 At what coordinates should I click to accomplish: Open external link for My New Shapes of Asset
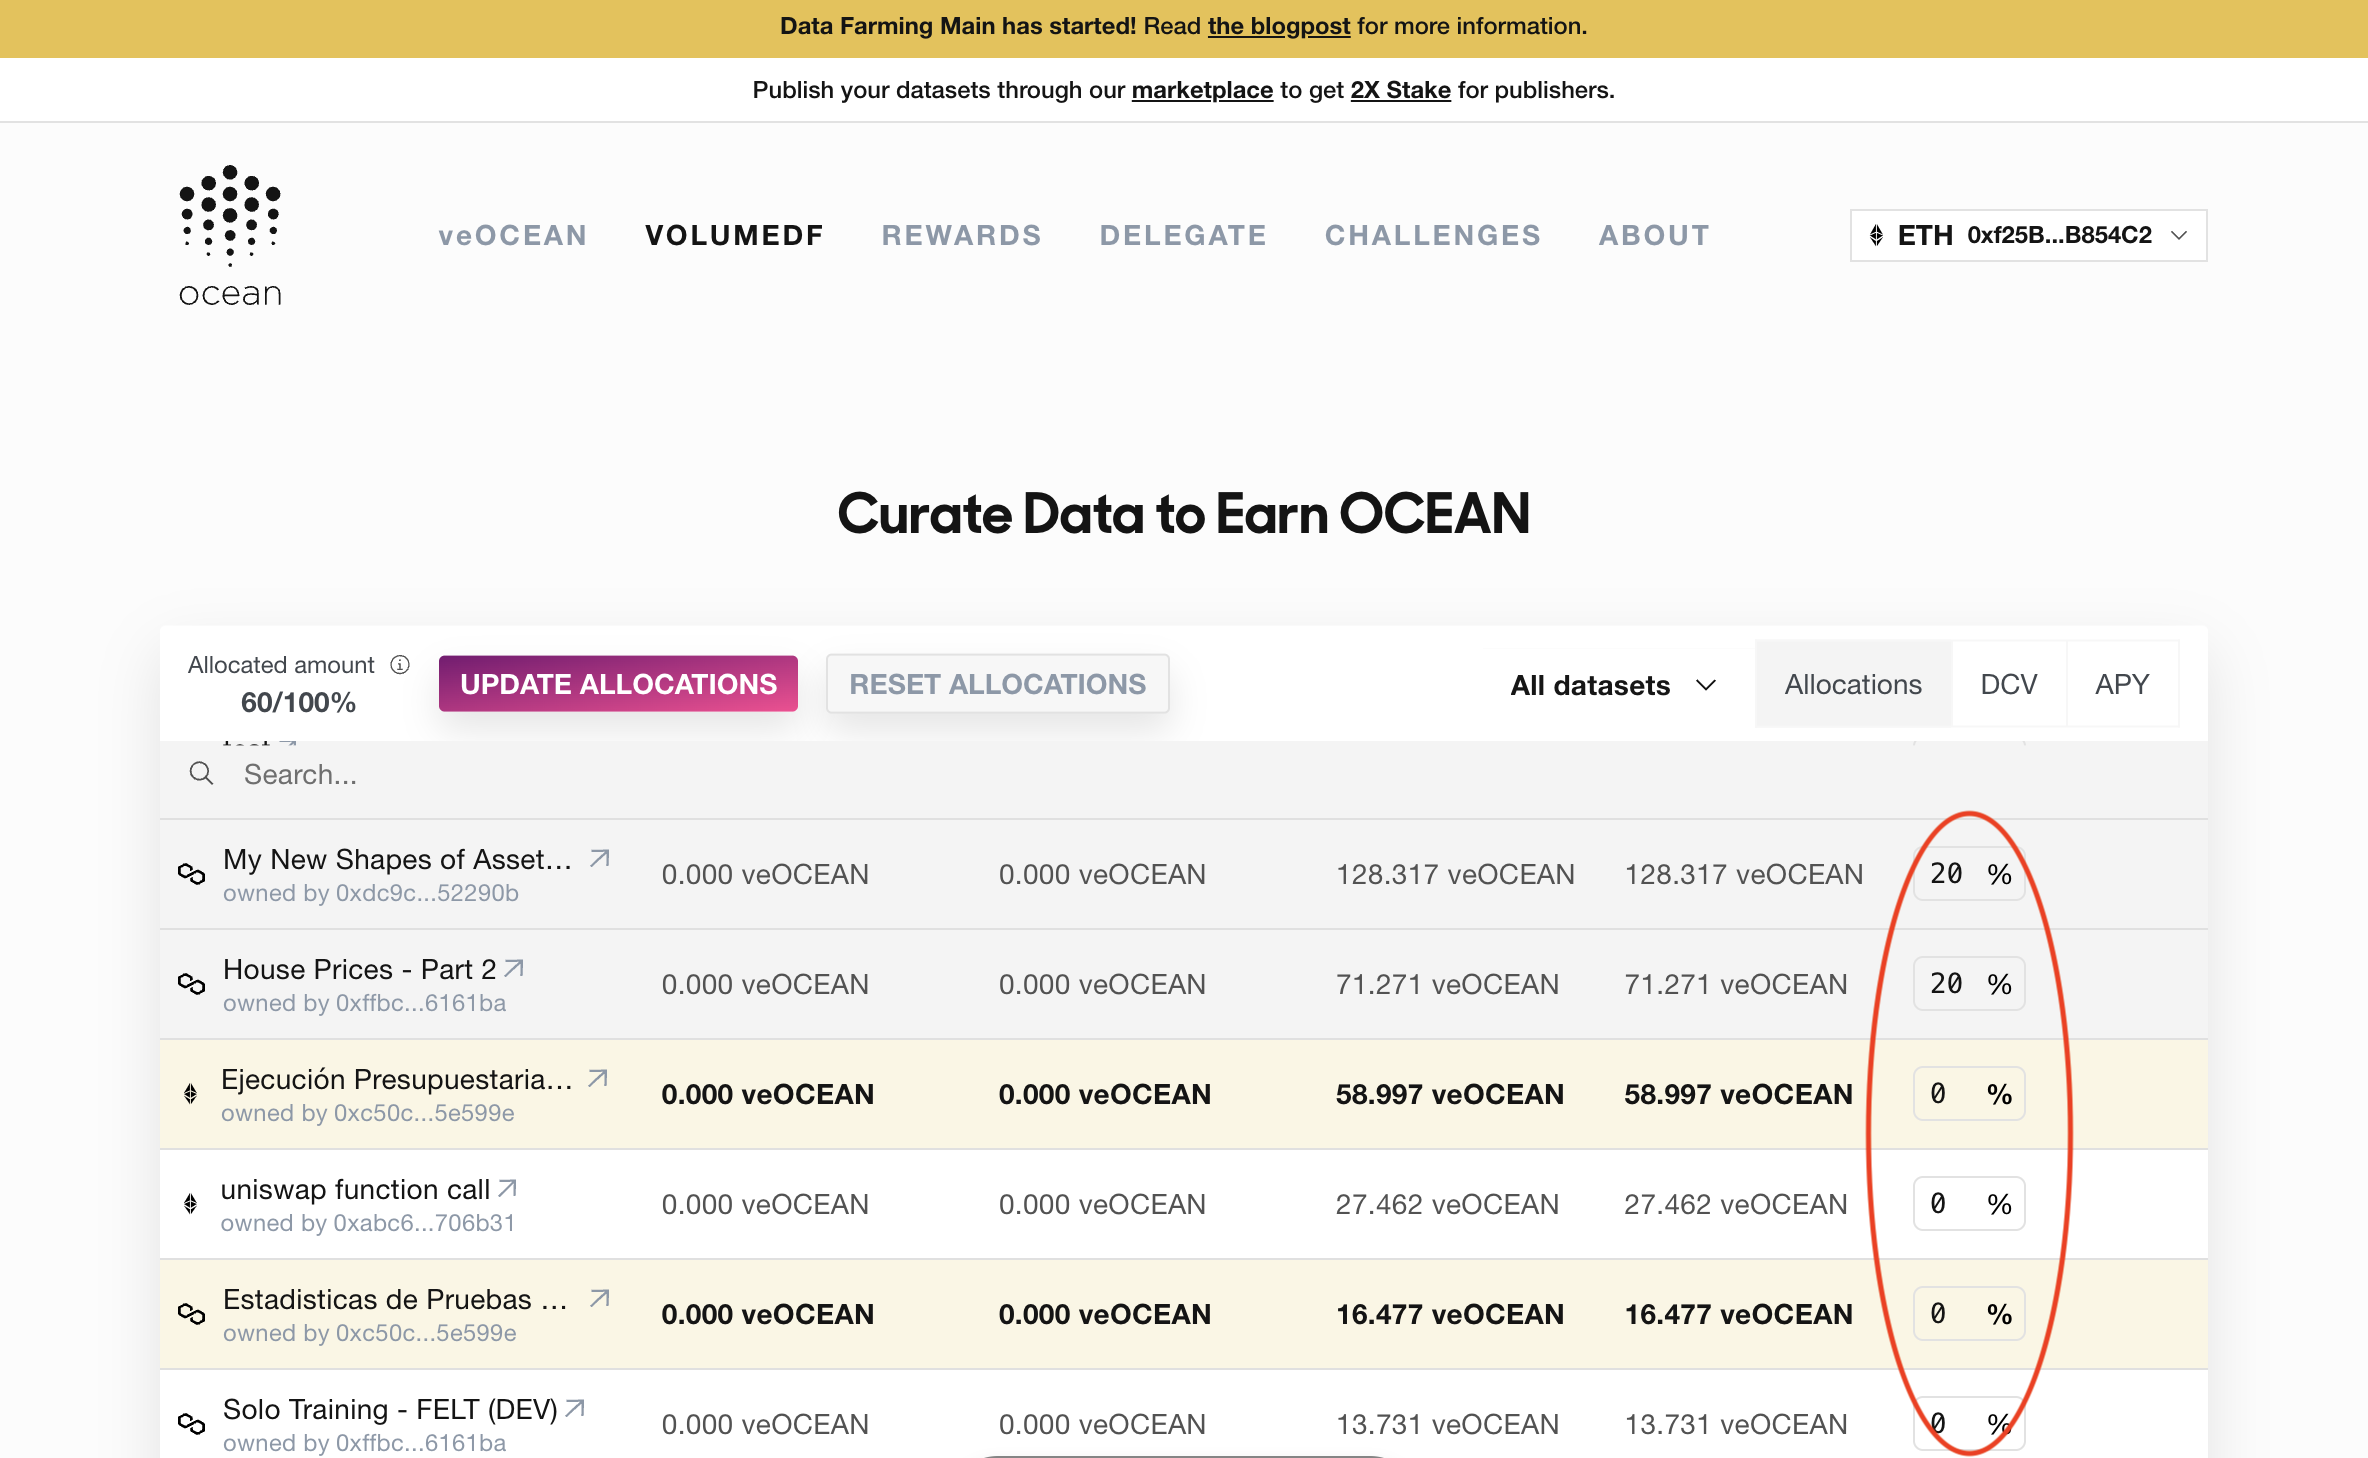[x=600, y=858]
